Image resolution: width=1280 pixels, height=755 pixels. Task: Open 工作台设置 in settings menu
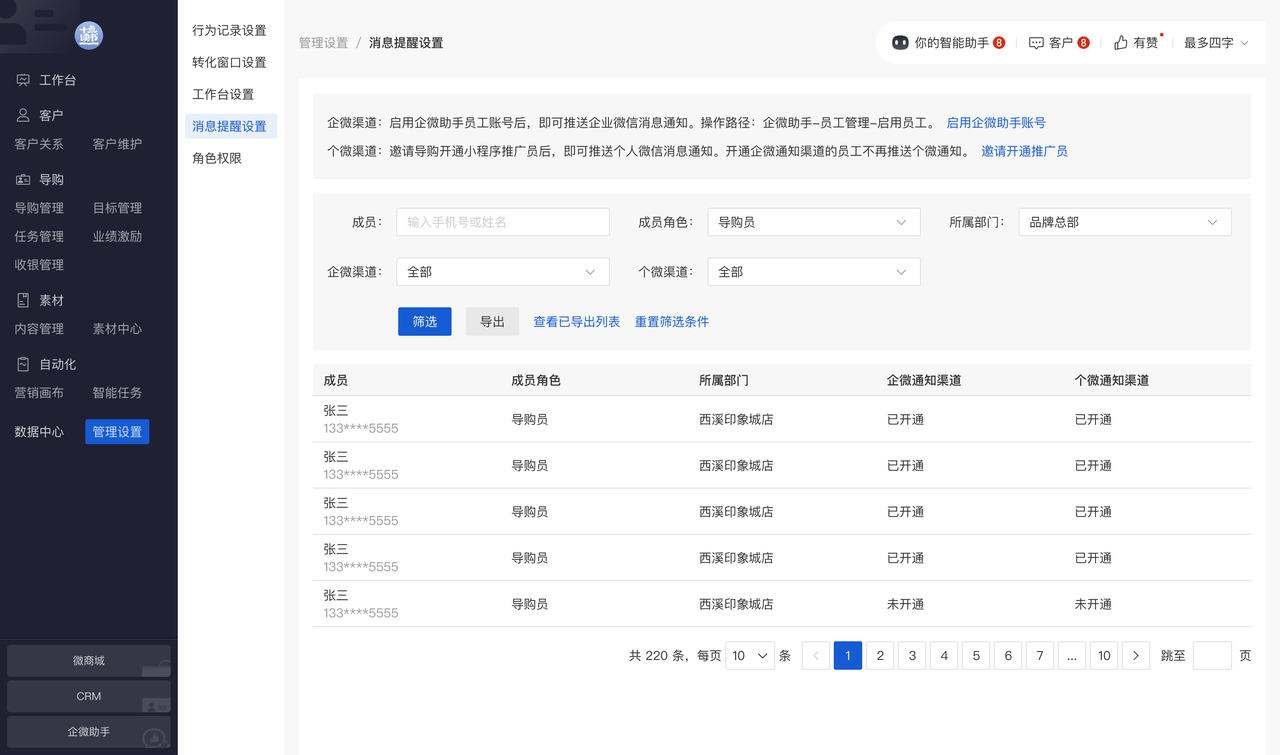click(223, 94)
